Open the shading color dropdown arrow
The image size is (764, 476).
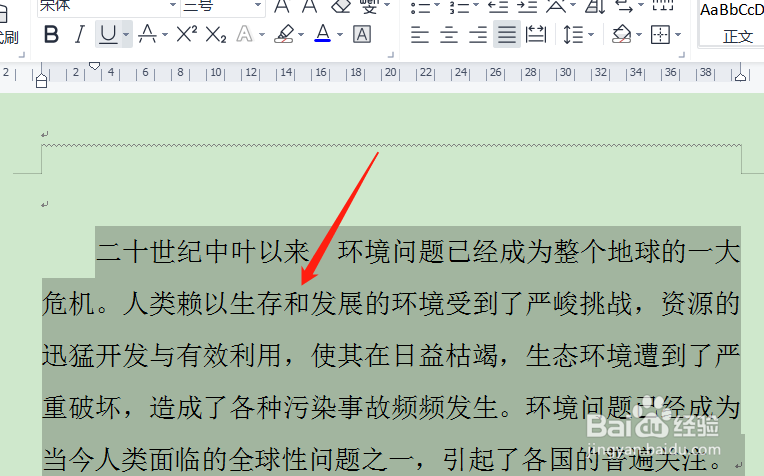click(639, 35)
